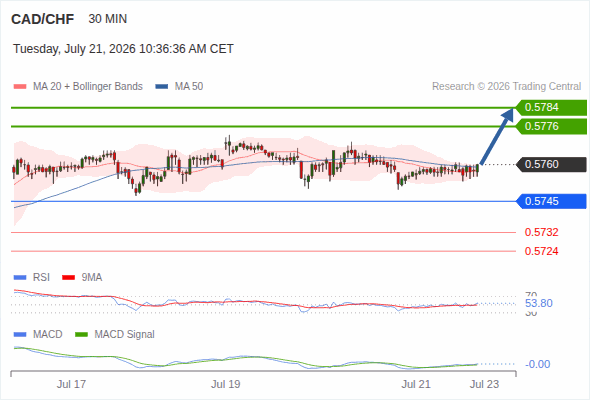The width and height of the screenshot is (590, 400).
Task: Click the 0.5724 red support label
Action: click(x=541, y=251)
